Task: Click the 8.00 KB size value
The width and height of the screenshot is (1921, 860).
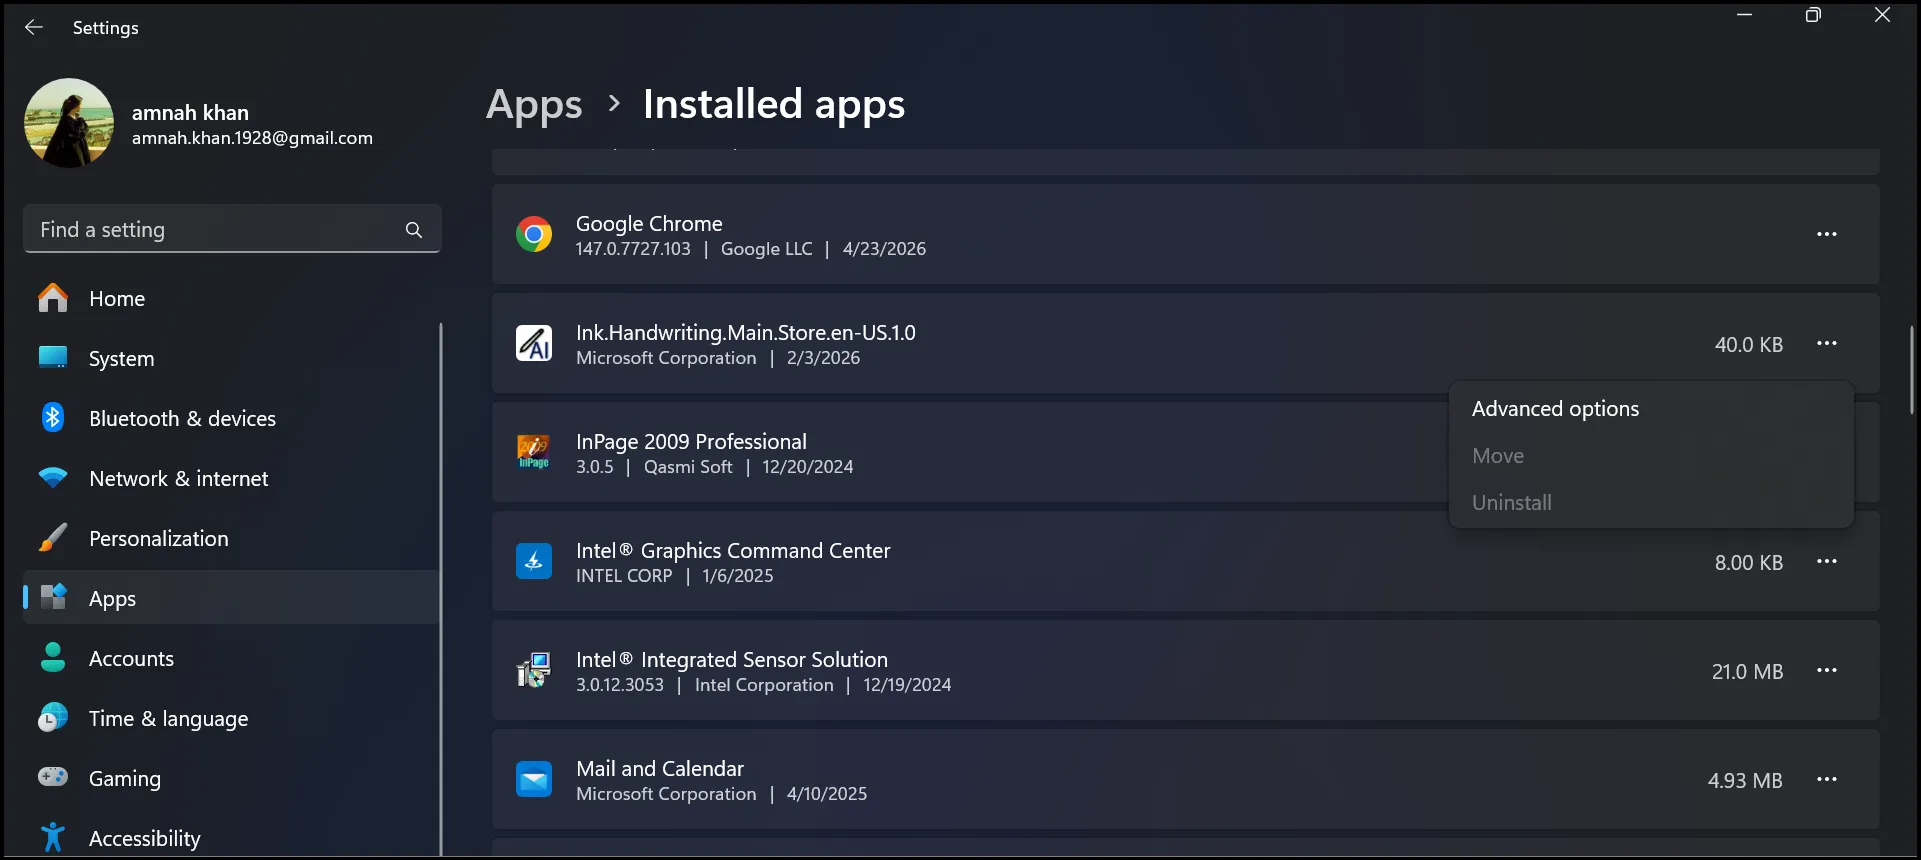Action: click(x=1749, y=563)
